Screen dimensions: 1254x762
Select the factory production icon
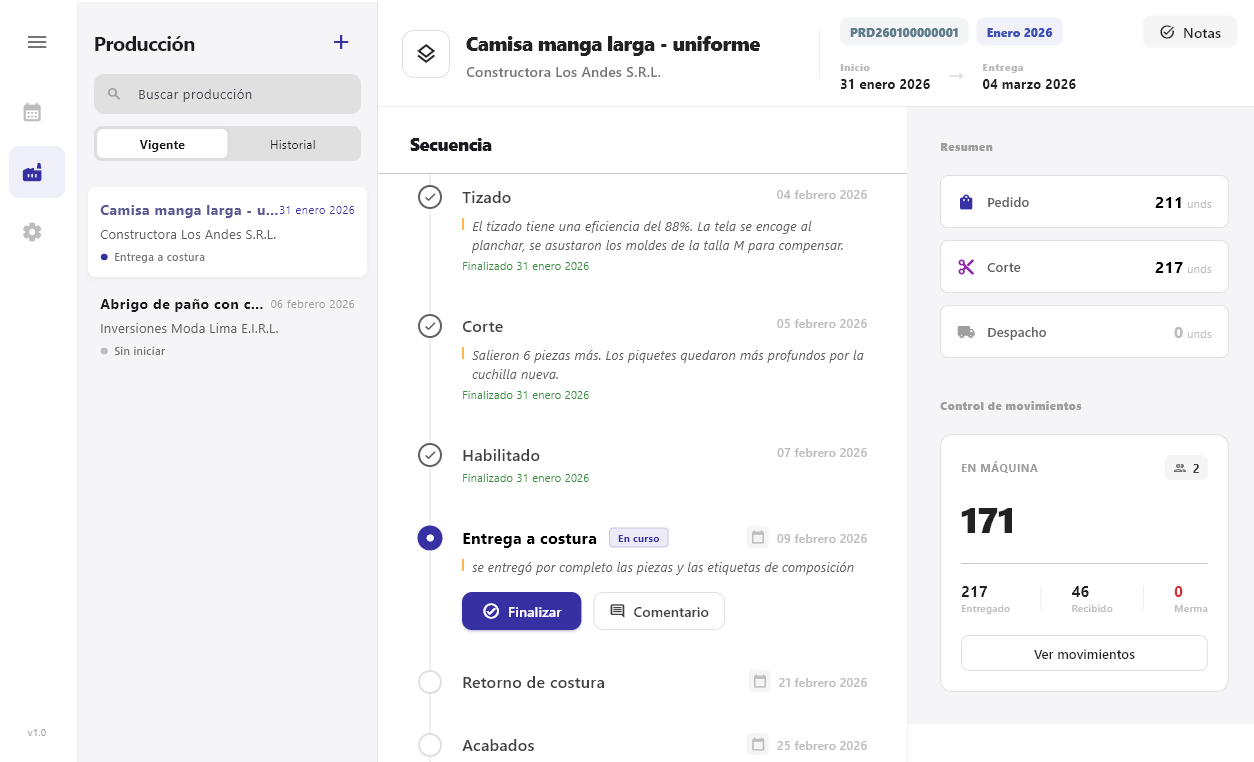point(33,172)
